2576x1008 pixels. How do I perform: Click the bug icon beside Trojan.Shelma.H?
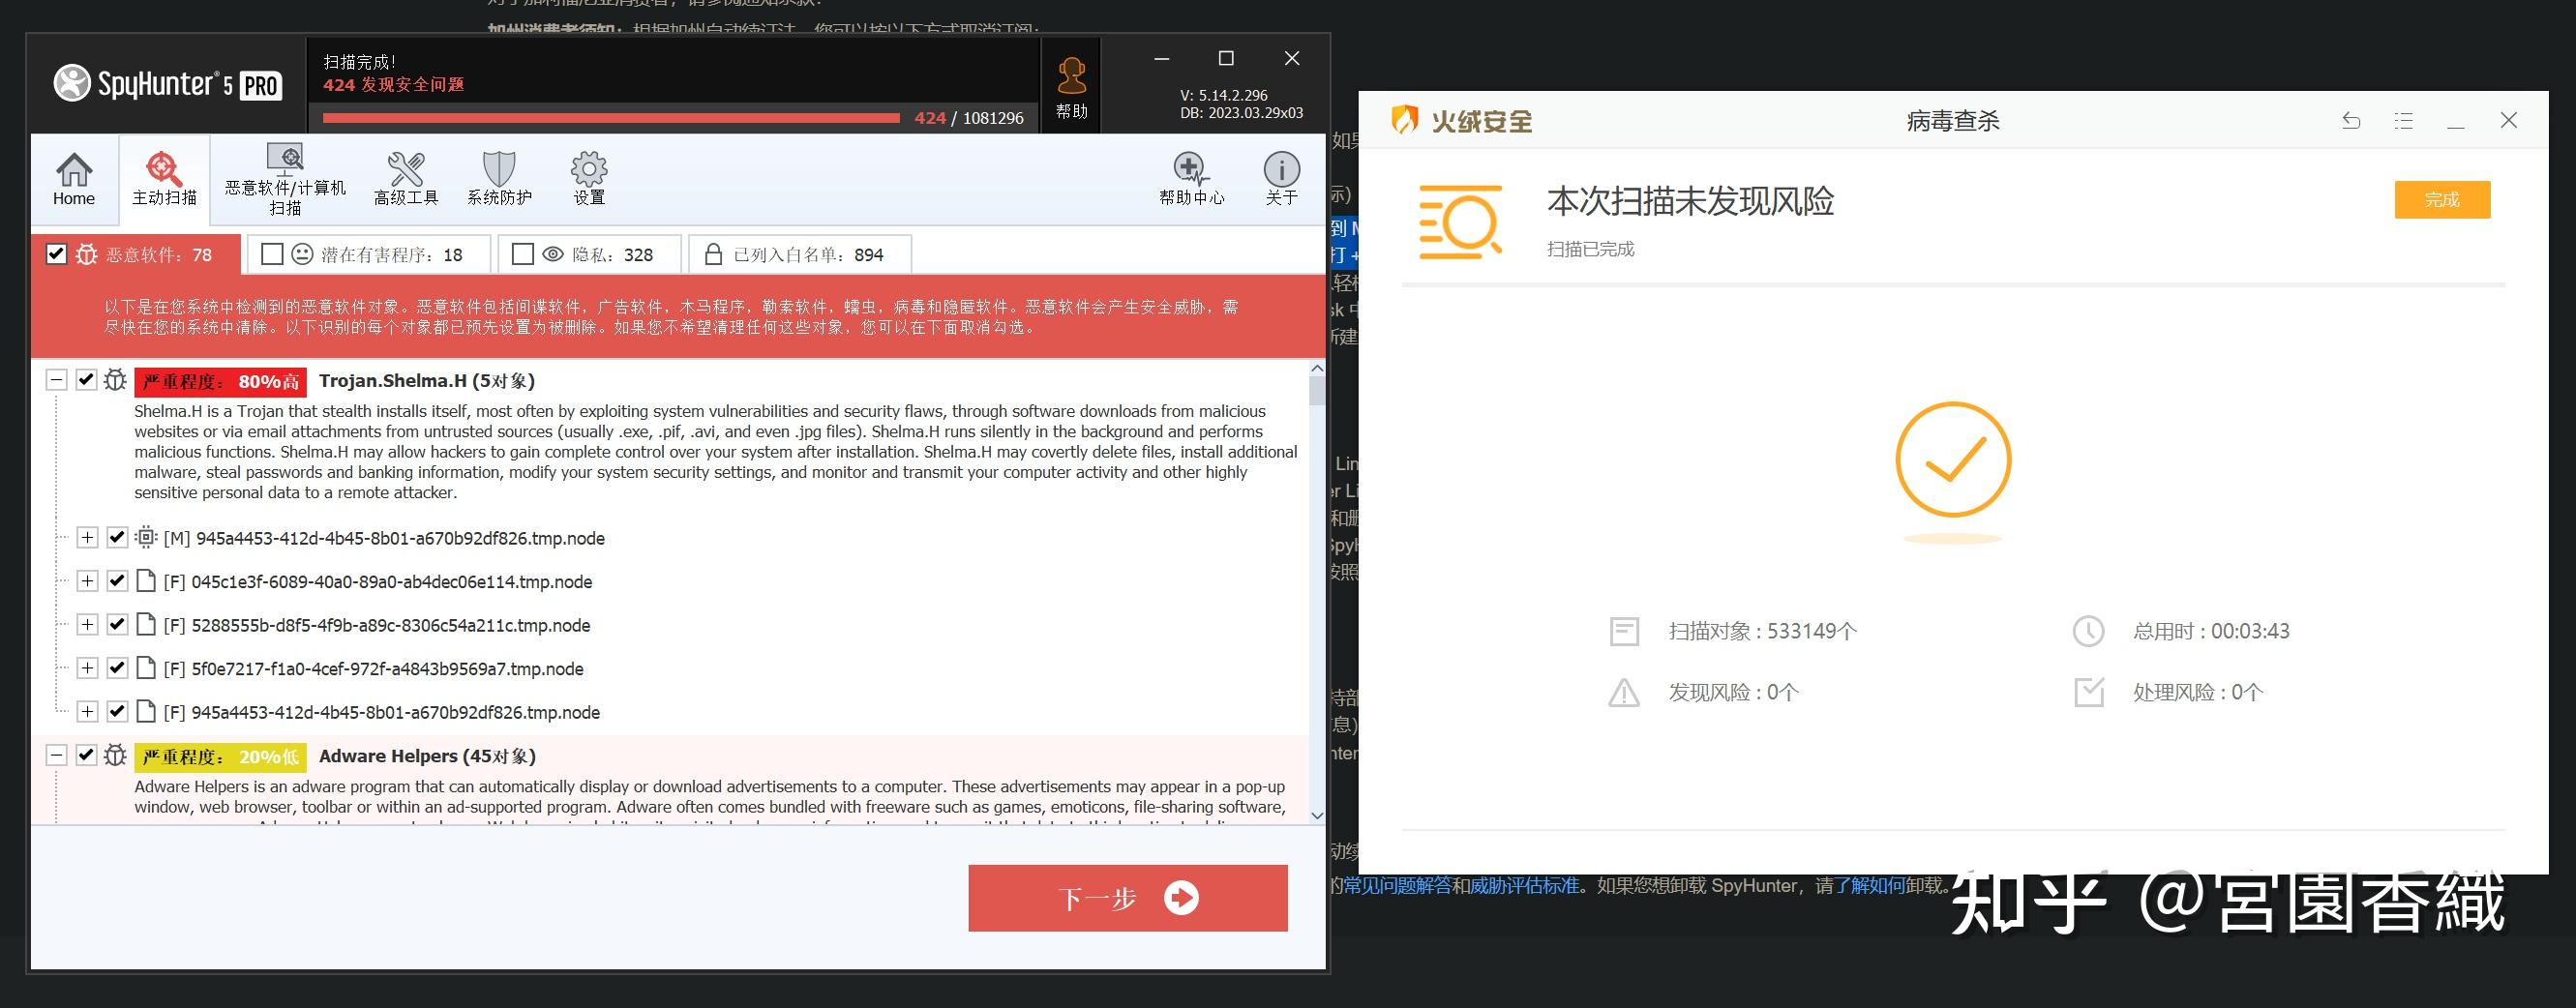pos(115,380)
